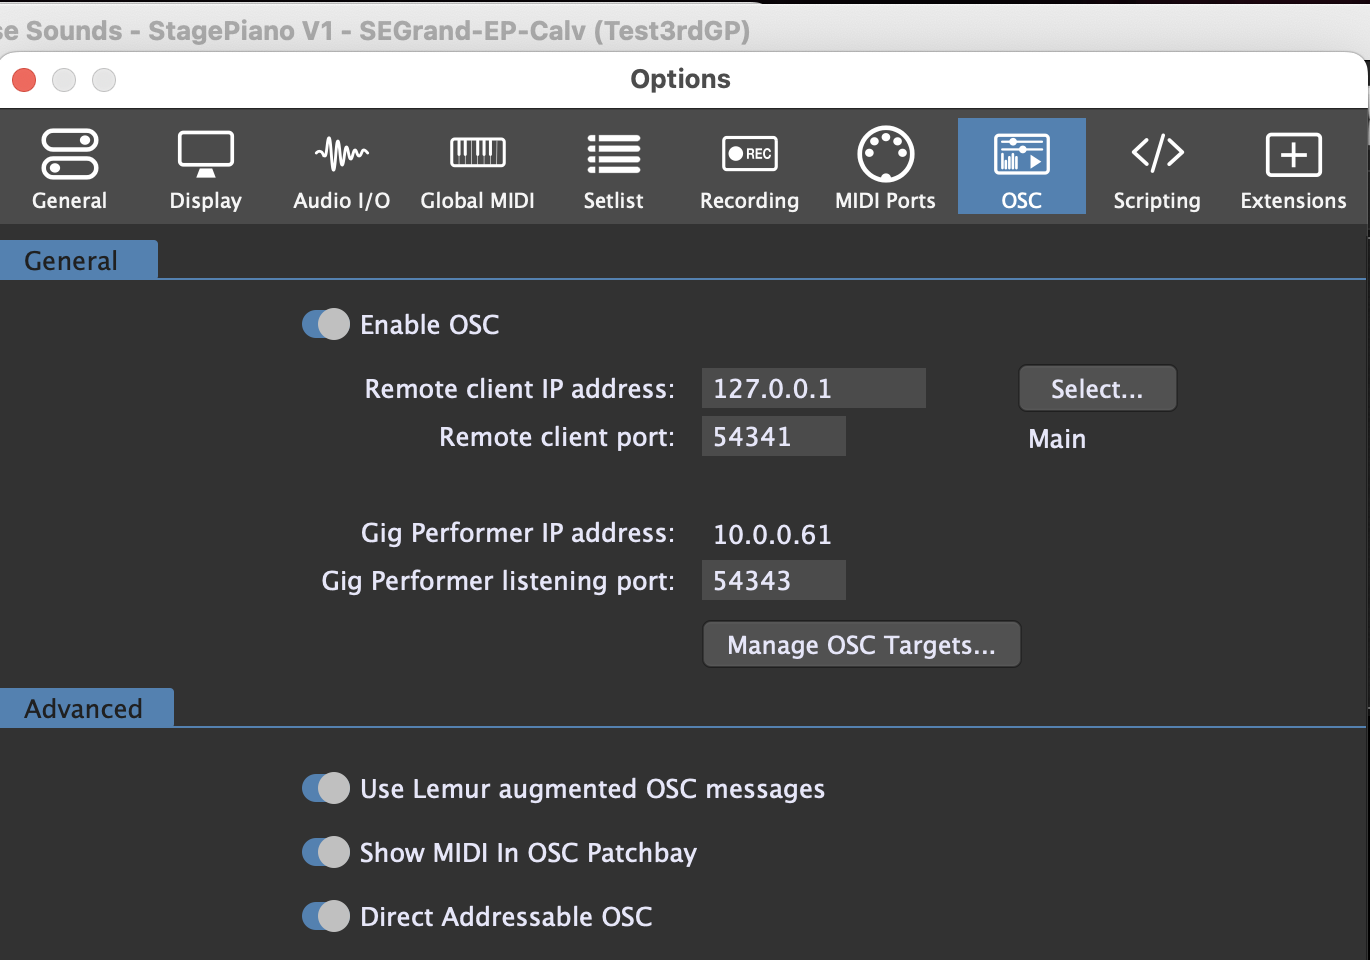Turn off Direct Addressable OSC switch
This screenshot has width=1370, height=960.
326,916
